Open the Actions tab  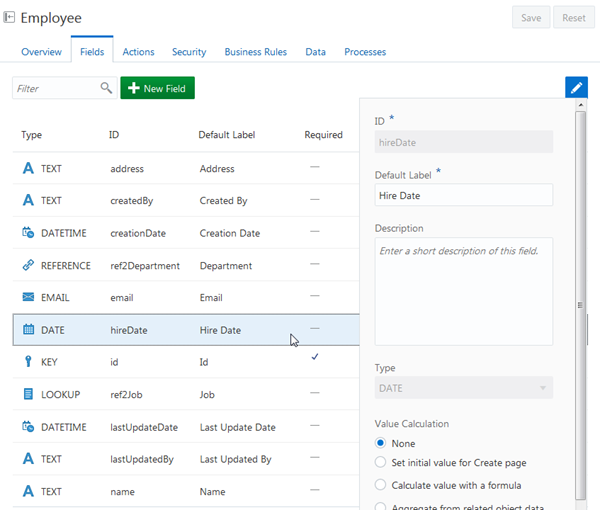pos(138,52)
